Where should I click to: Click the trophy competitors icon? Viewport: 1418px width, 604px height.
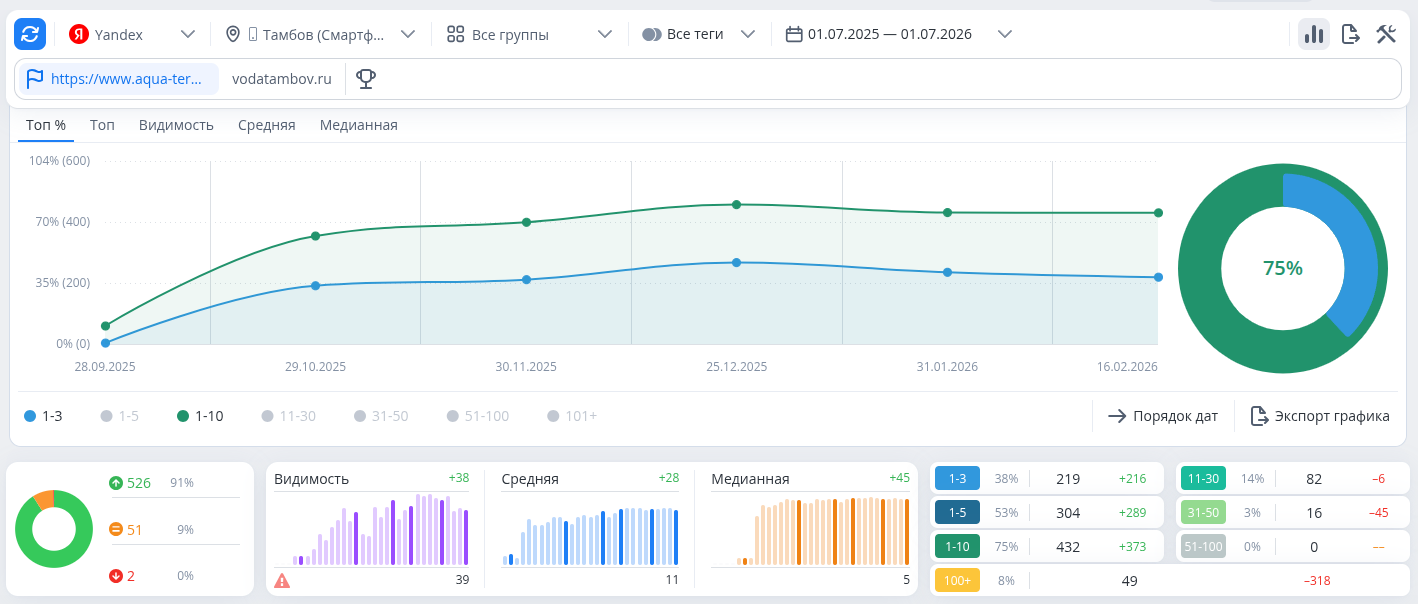(366, 78)
